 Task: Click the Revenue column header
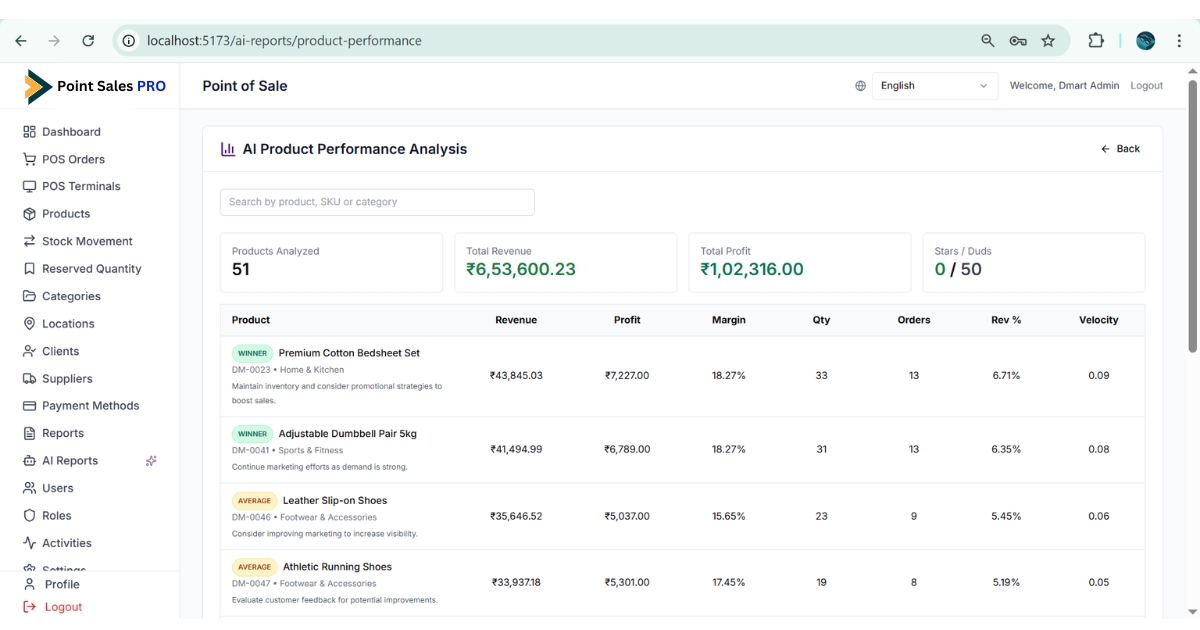(516, 320)
